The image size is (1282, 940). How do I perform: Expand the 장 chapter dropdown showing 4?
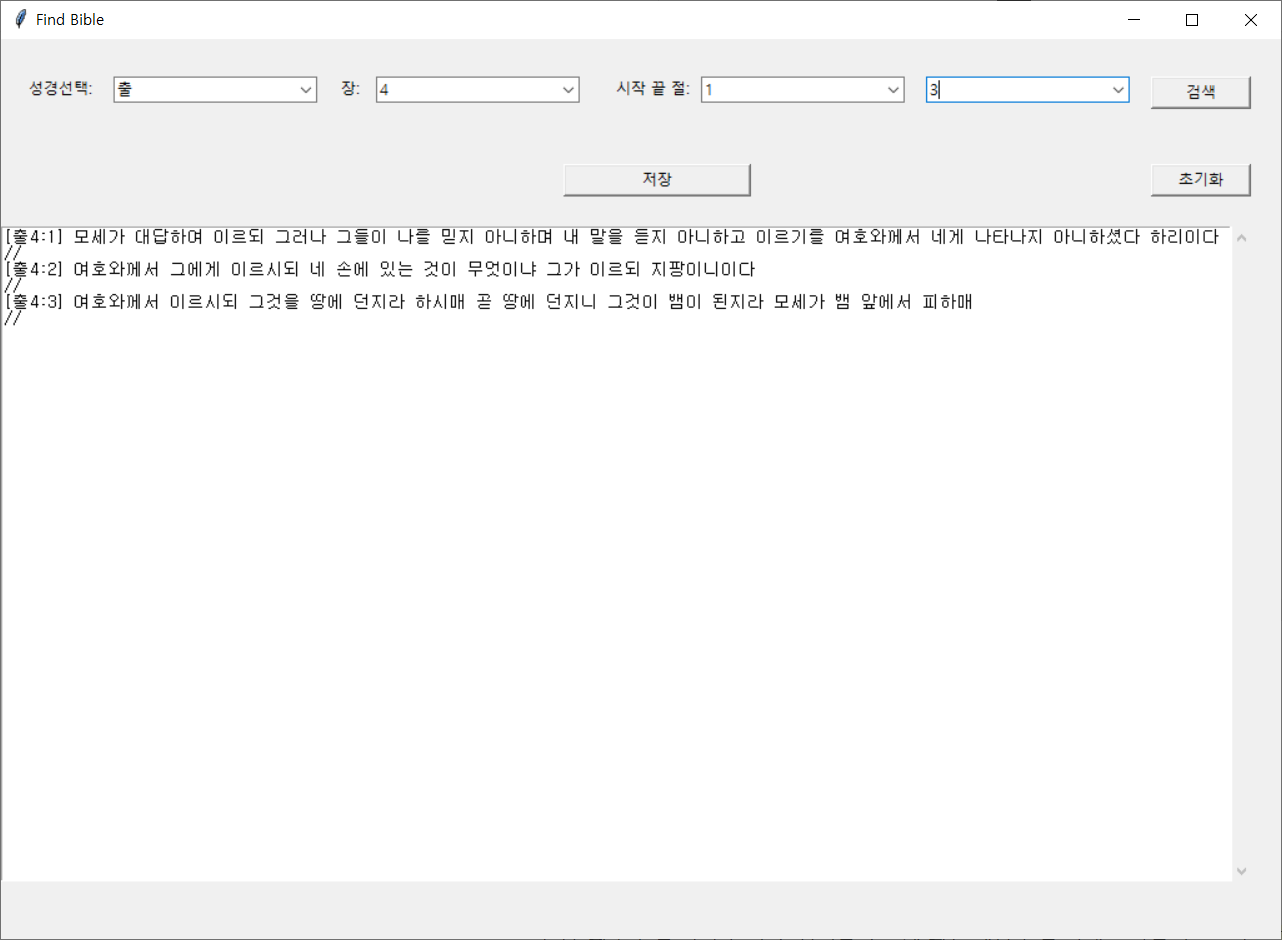point(568,89)
